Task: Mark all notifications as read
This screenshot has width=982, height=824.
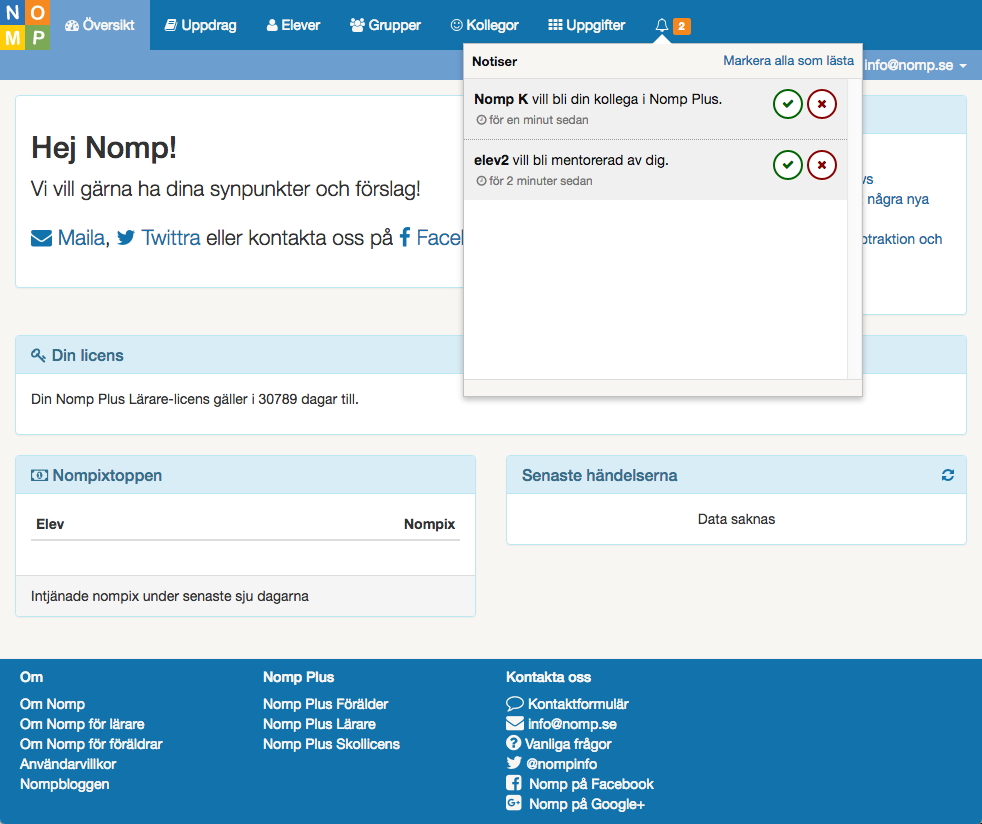Action: [788, 61]
